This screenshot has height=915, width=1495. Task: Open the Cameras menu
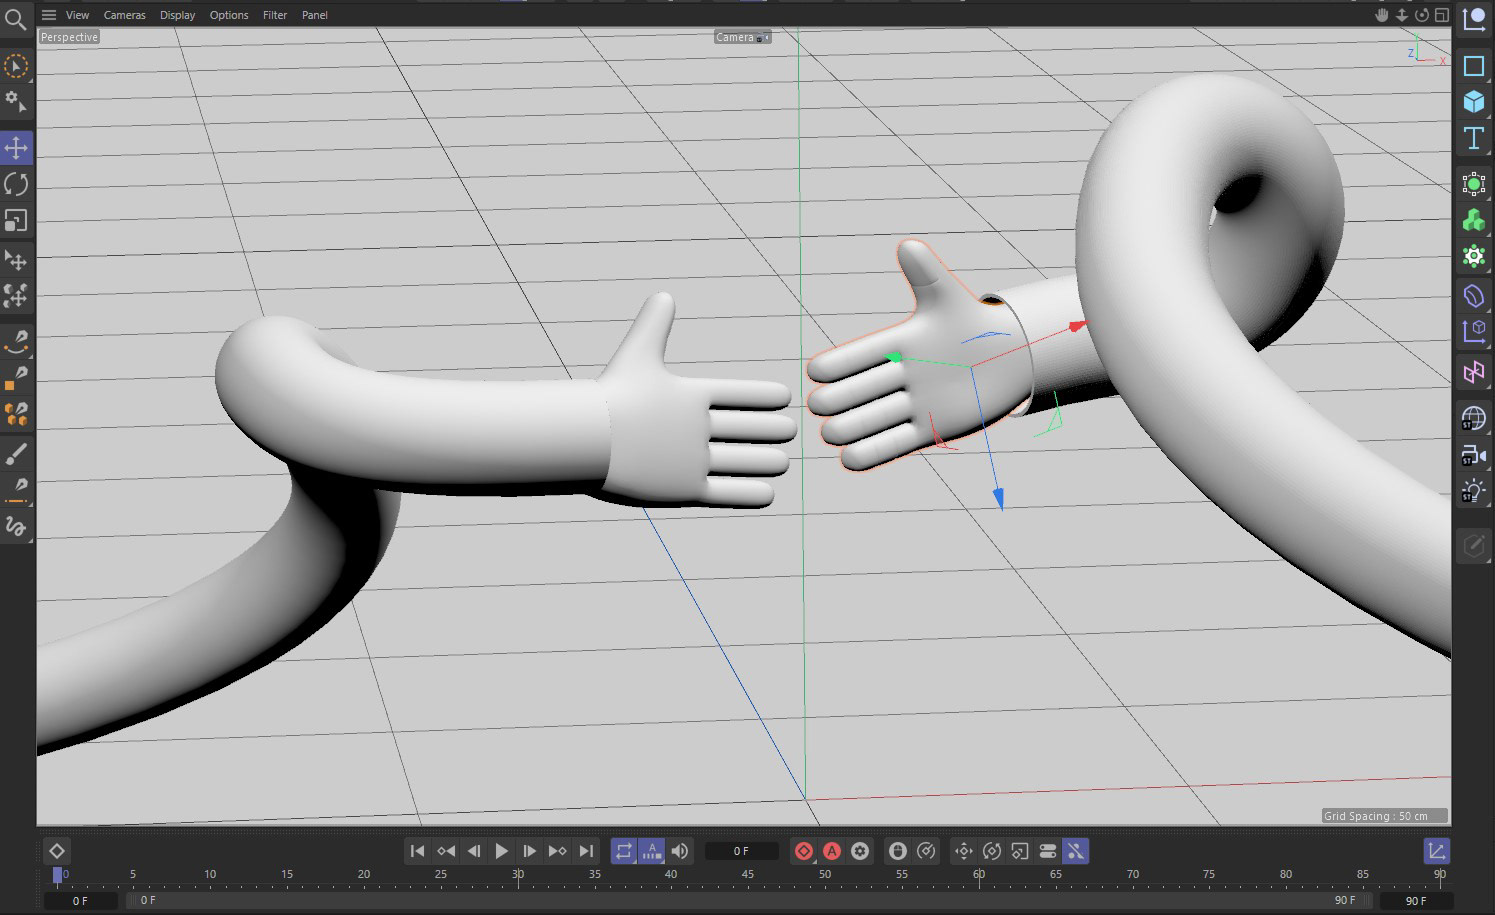click(125, 15)
